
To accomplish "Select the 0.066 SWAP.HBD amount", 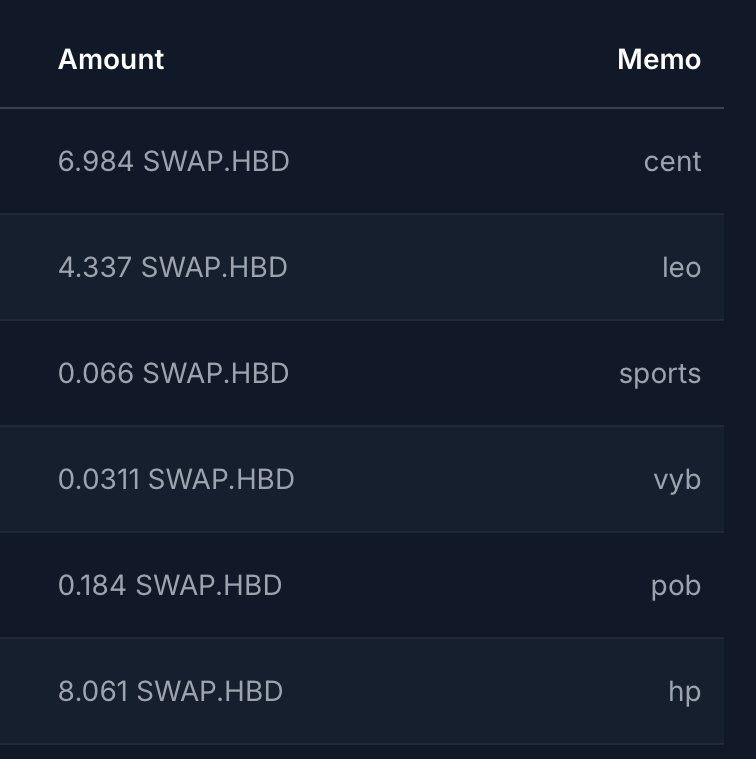I will pos(173,373).
